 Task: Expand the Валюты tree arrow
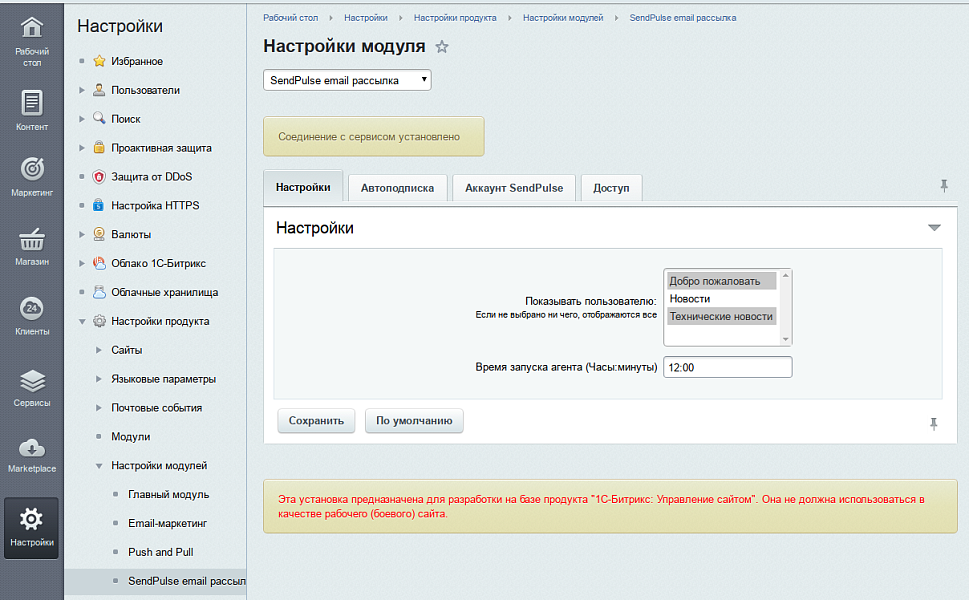82,234
